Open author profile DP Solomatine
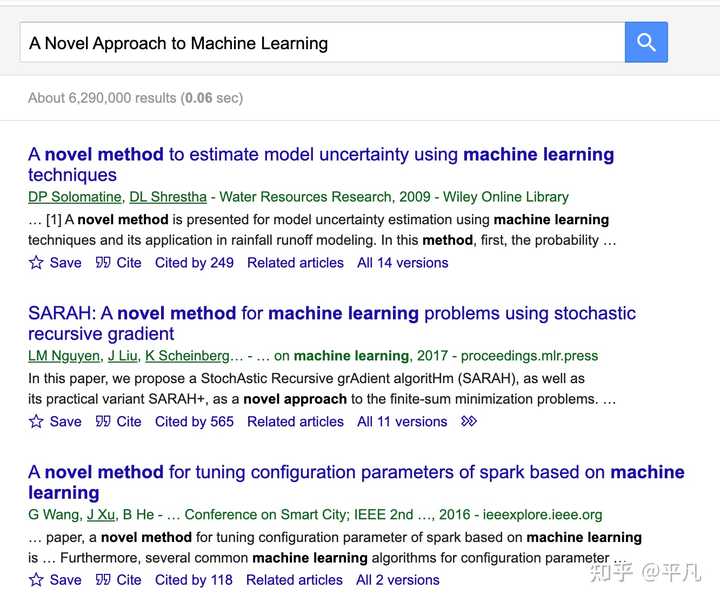 point(75,197)
